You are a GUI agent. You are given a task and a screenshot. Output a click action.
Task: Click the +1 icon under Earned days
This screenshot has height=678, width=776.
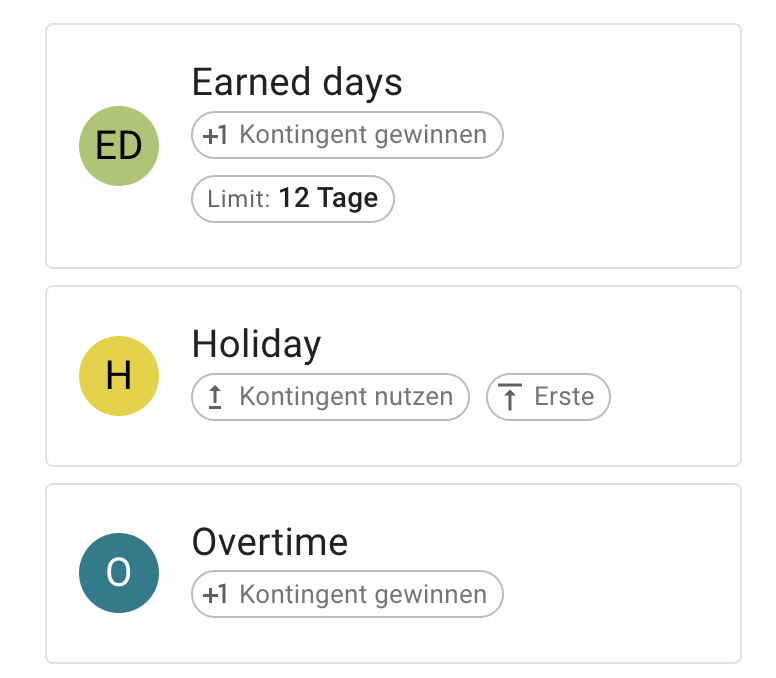click(215, 135)
